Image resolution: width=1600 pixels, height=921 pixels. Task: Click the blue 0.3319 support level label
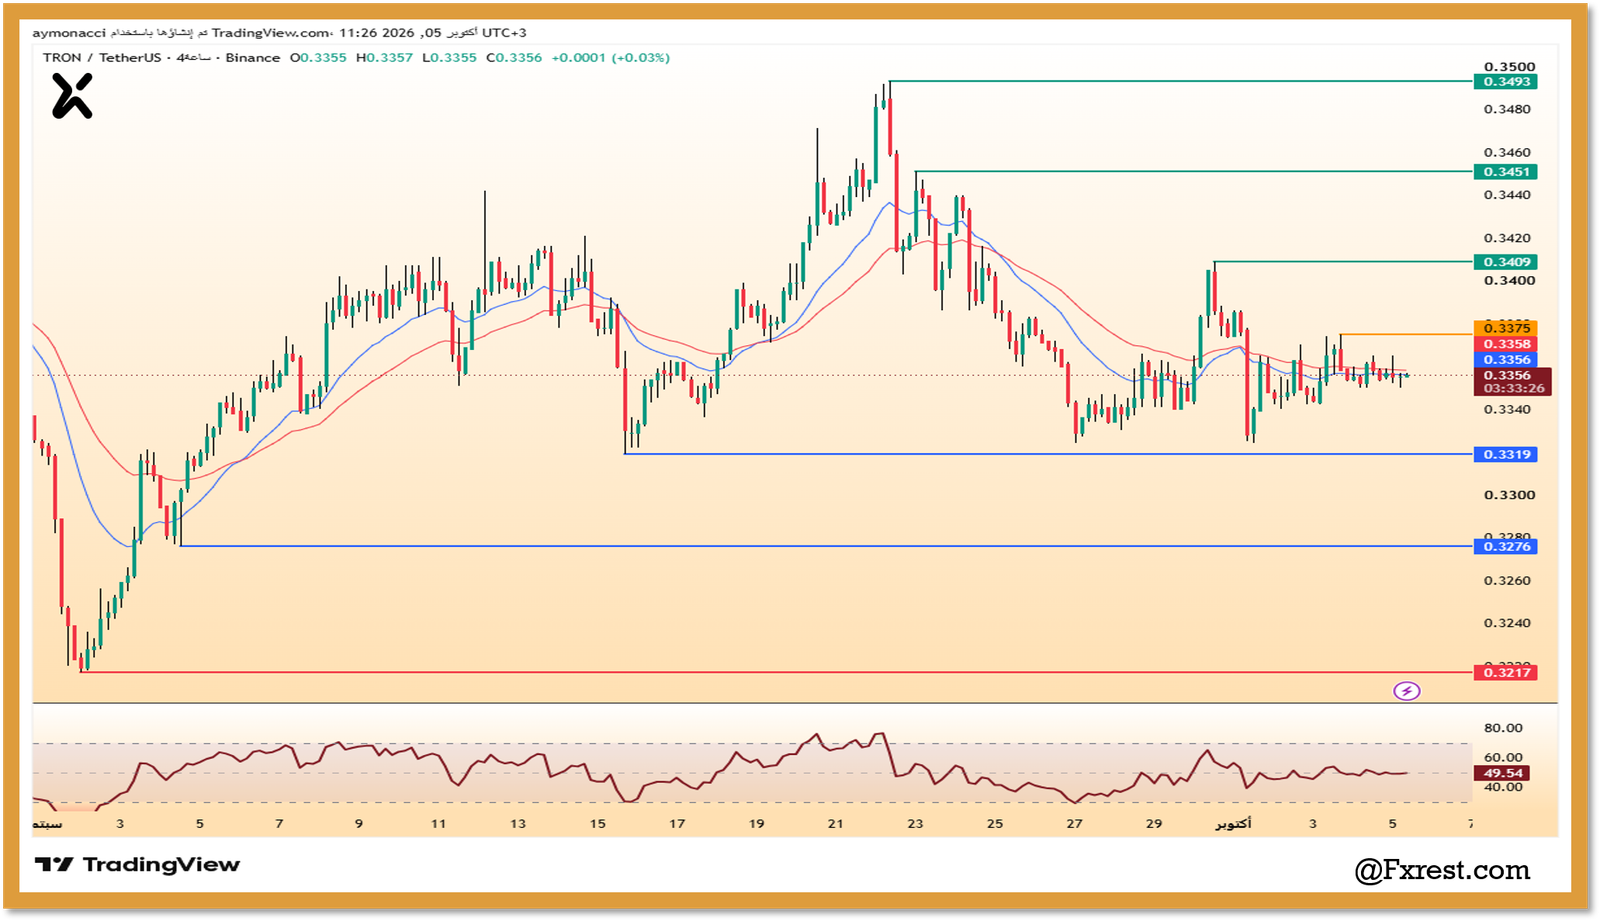pyautogui.click(x=1506, y=454)
